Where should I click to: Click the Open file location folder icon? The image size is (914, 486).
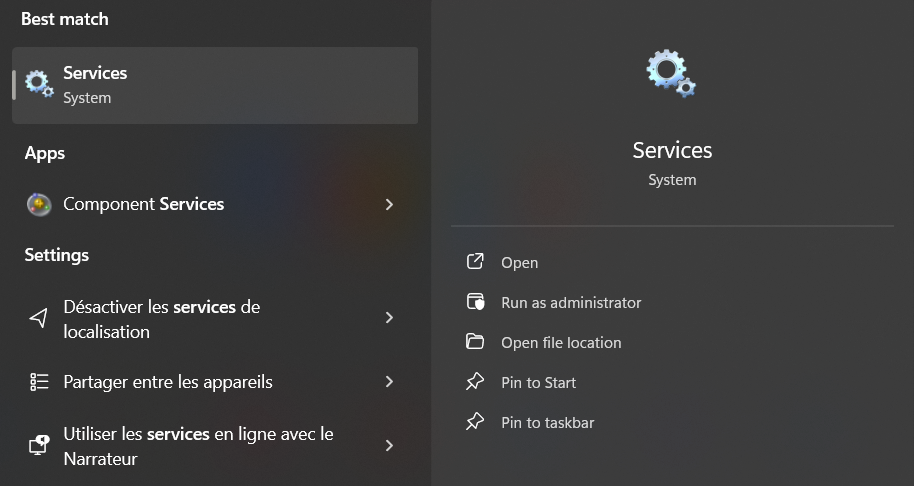475,342
